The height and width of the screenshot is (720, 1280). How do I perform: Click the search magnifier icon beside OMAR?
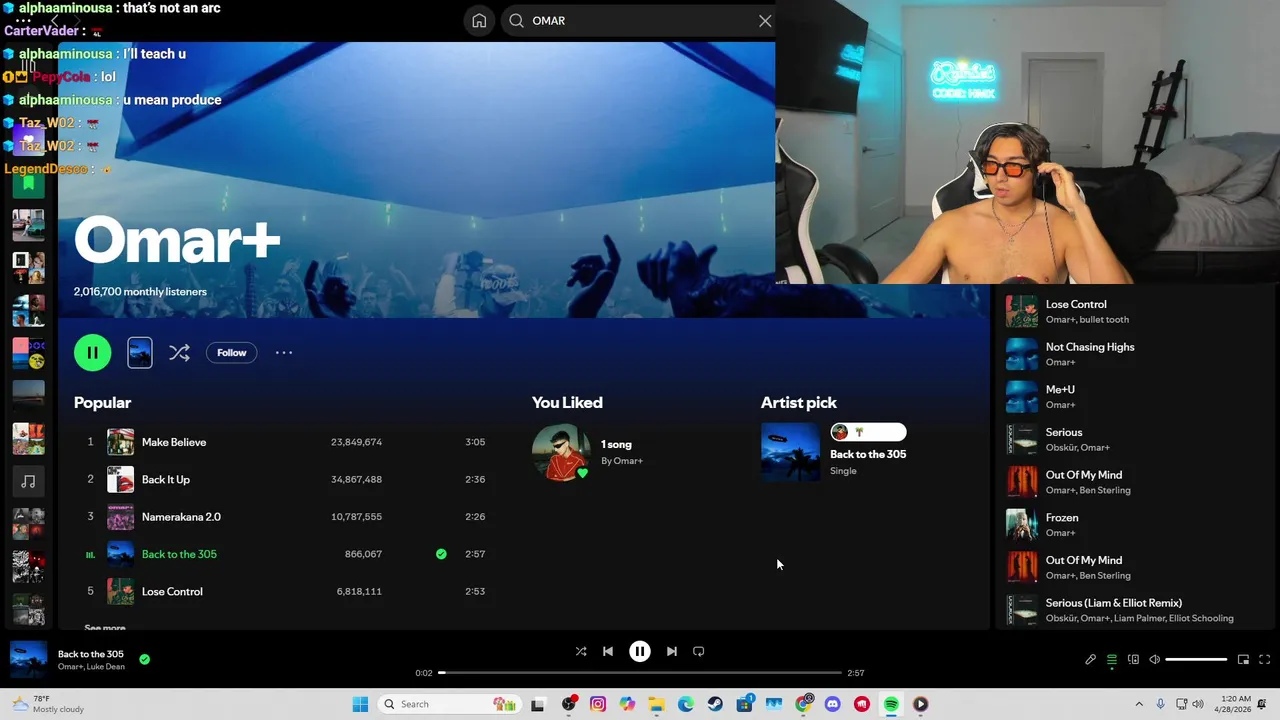pos(516,21)
